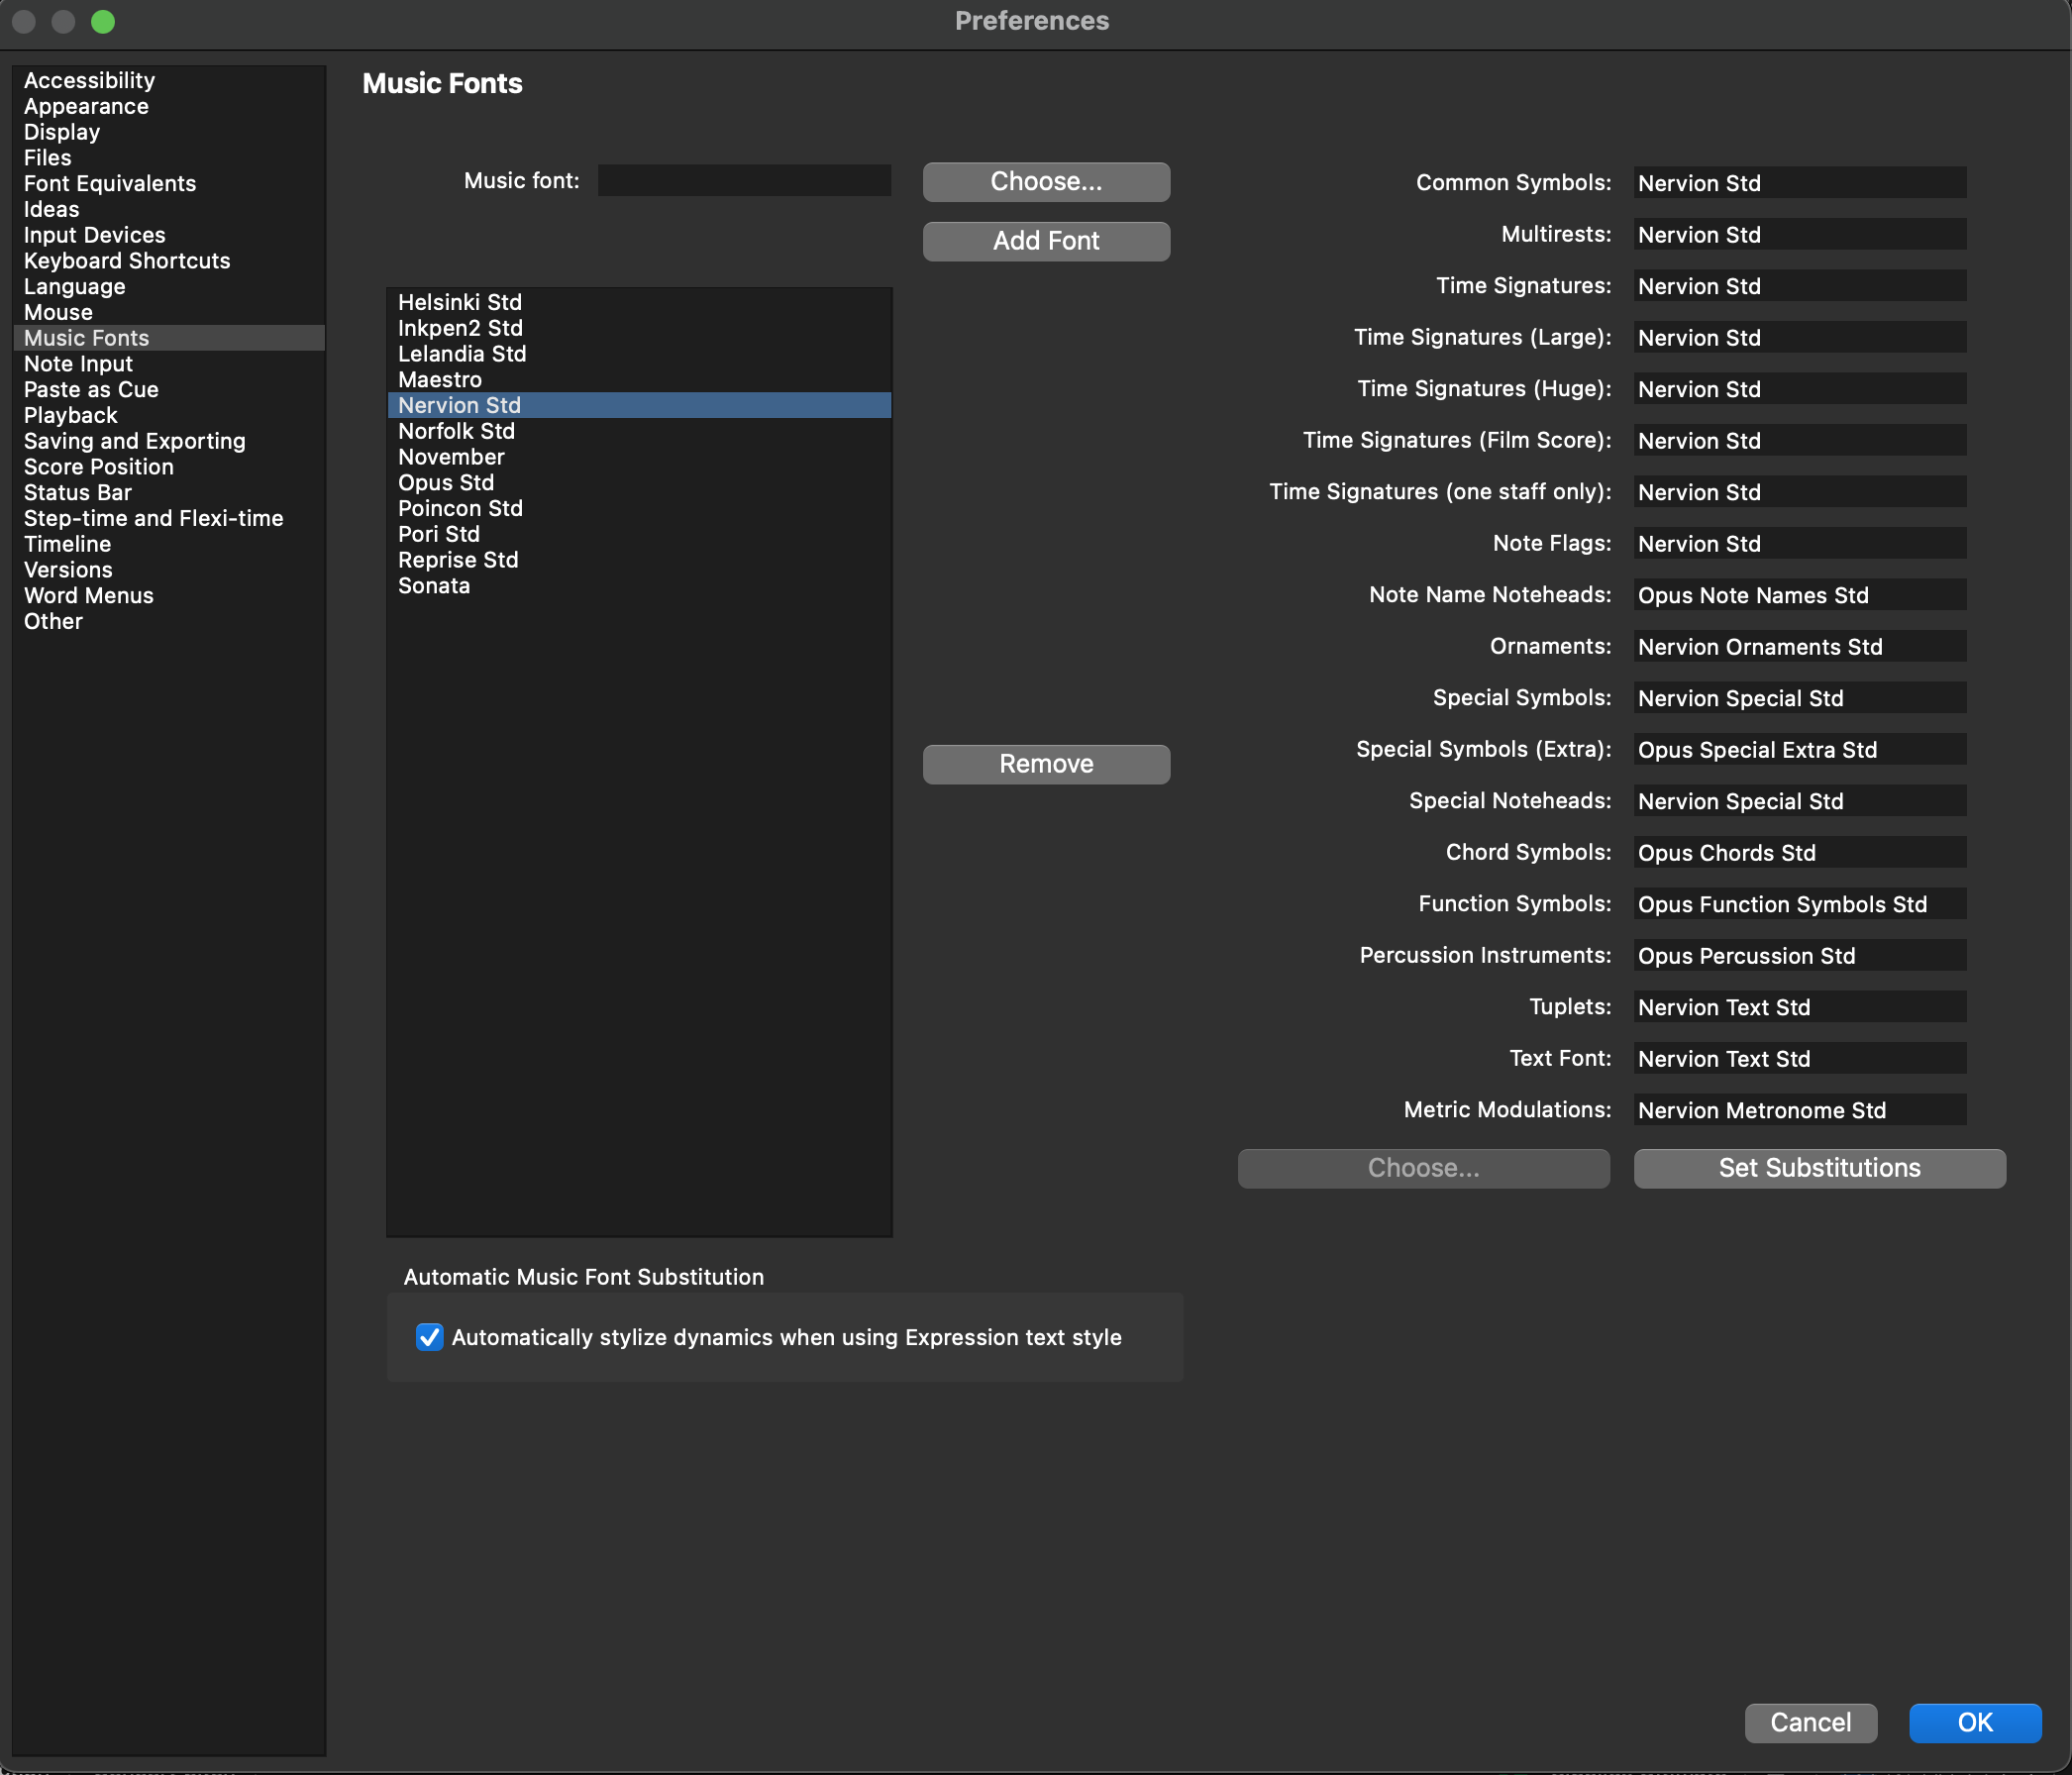This screenshot has height=1775, width=2072.
Task: Select Input Devices in sidebar
Action: point(168,235)
